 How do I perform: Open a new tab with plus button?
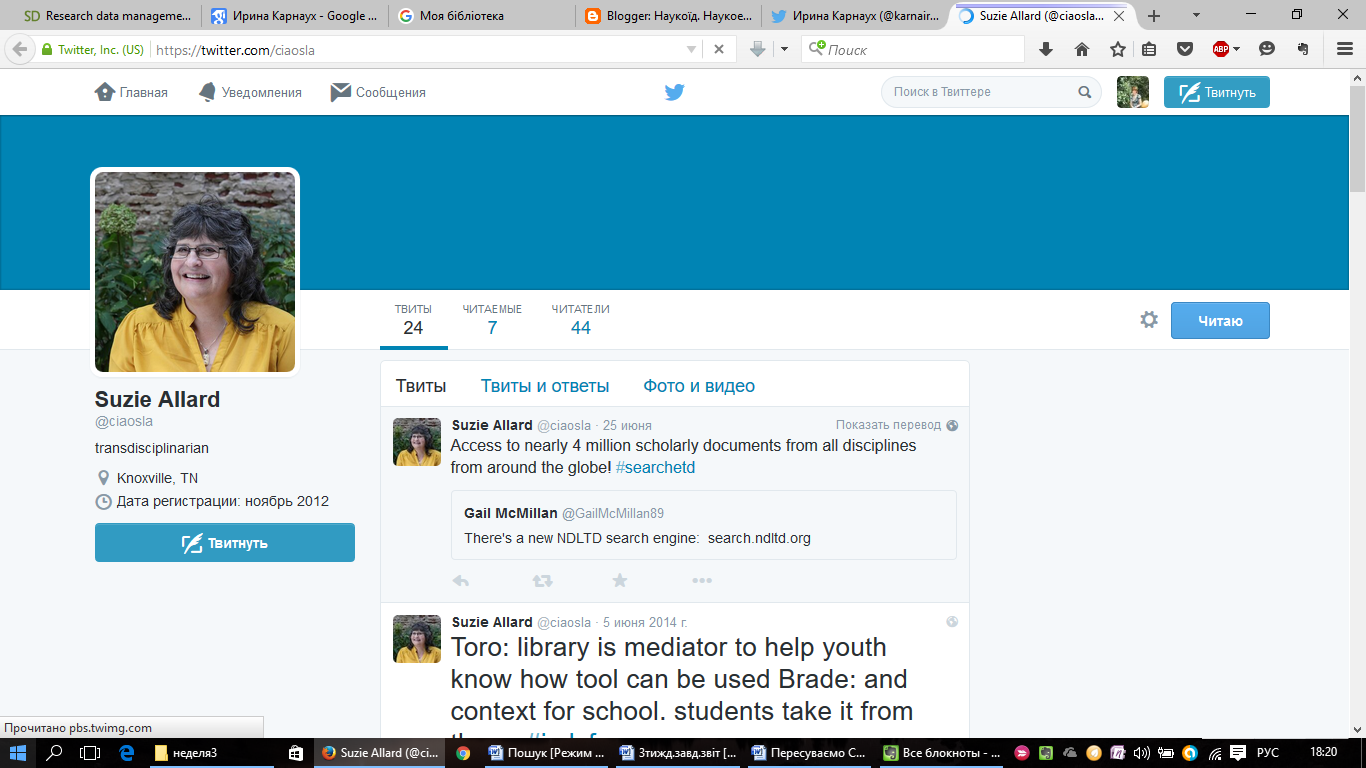pyautogui.click(x=1154, y=16)
